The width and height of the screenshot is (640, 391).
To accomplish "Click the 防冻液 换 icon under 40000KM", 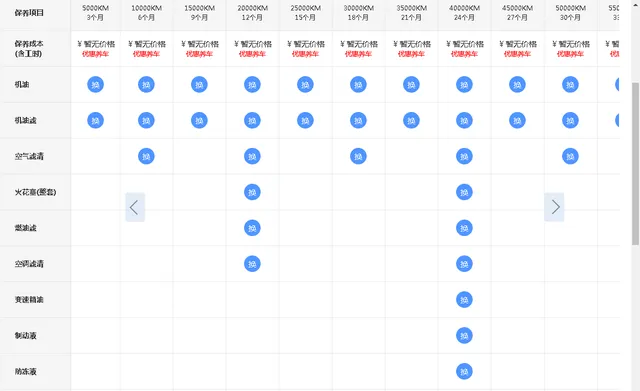I will click(x=464, y=371).
